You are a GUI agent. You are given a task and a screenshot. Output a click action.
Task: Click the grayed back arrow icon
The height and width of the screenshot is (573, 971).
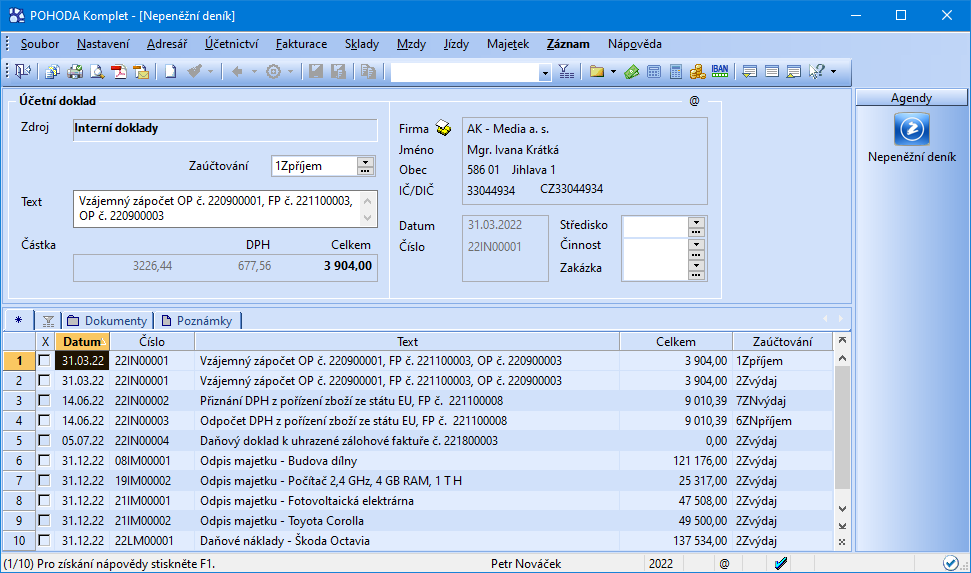237,72
